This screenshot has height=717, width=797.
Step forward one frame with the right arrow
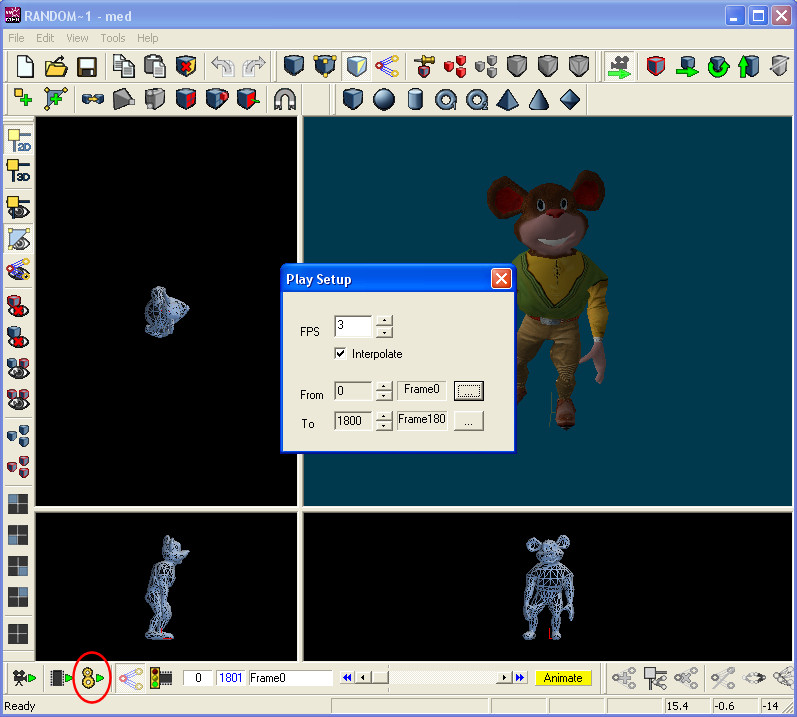tap(504, 677)
